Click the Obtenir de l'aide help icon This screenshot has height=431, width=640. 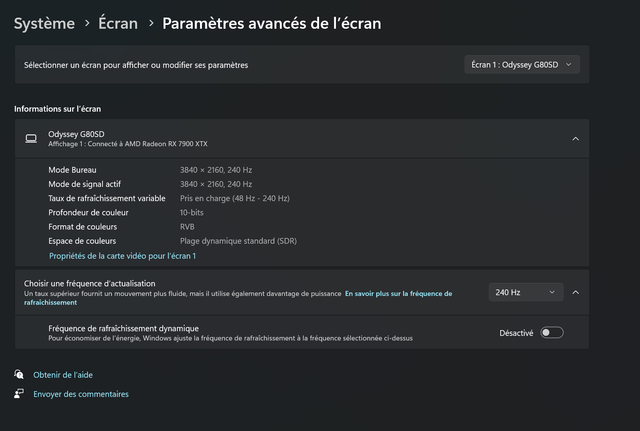[x=19, y=374]
